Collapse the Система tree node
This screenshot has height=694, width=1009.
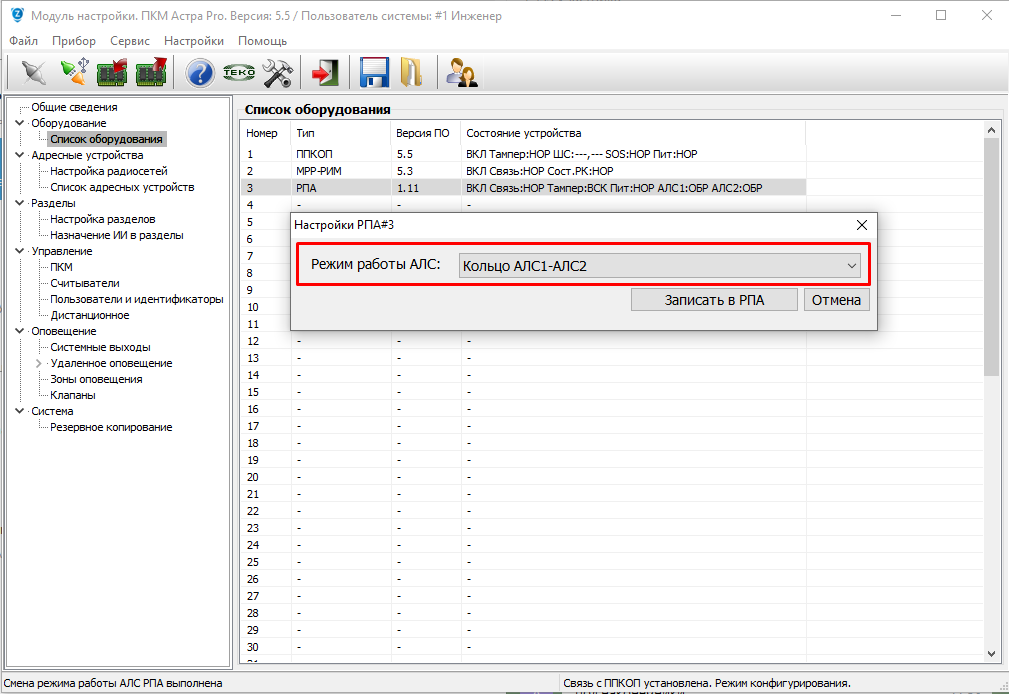(20, 411)
